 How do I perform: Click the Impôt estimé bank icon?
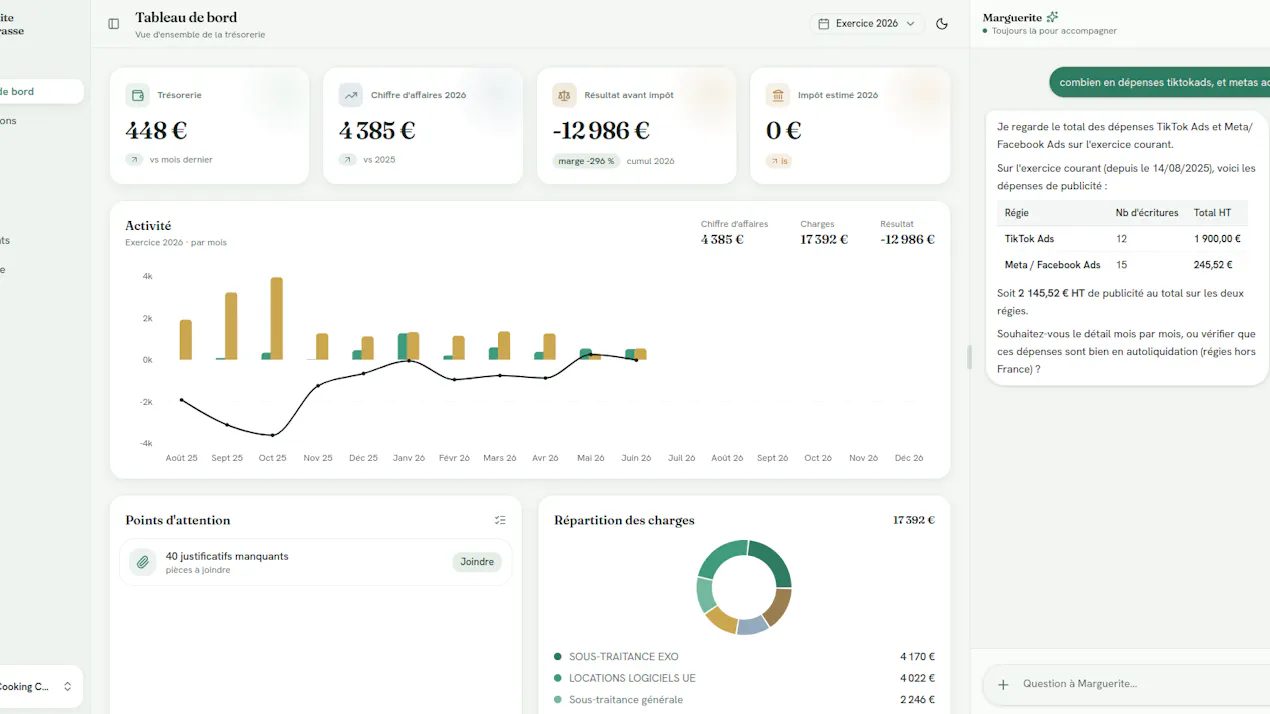coord(778,95)
